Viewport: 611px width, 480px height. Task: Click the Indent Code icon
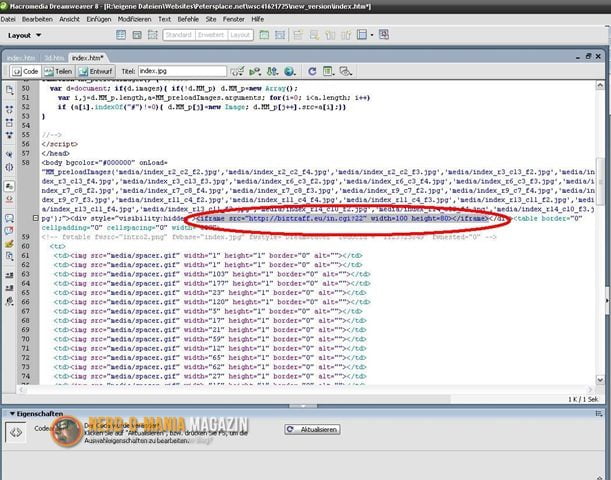point(9,275)
